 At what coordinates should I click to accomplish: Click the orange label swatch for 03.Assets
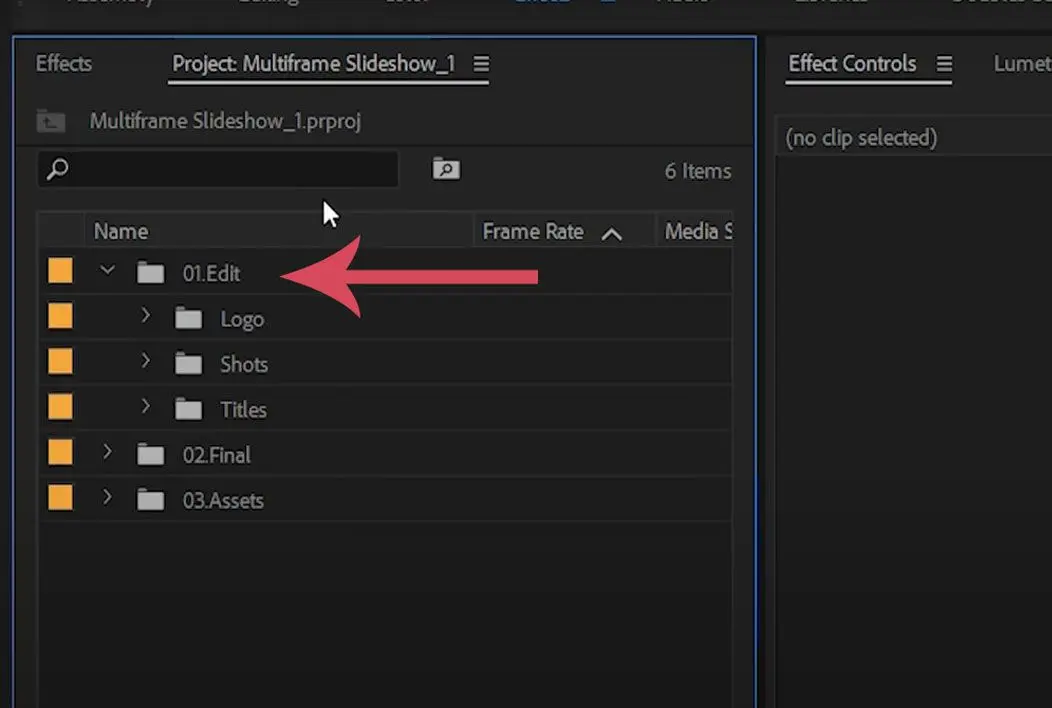point(60,498)
